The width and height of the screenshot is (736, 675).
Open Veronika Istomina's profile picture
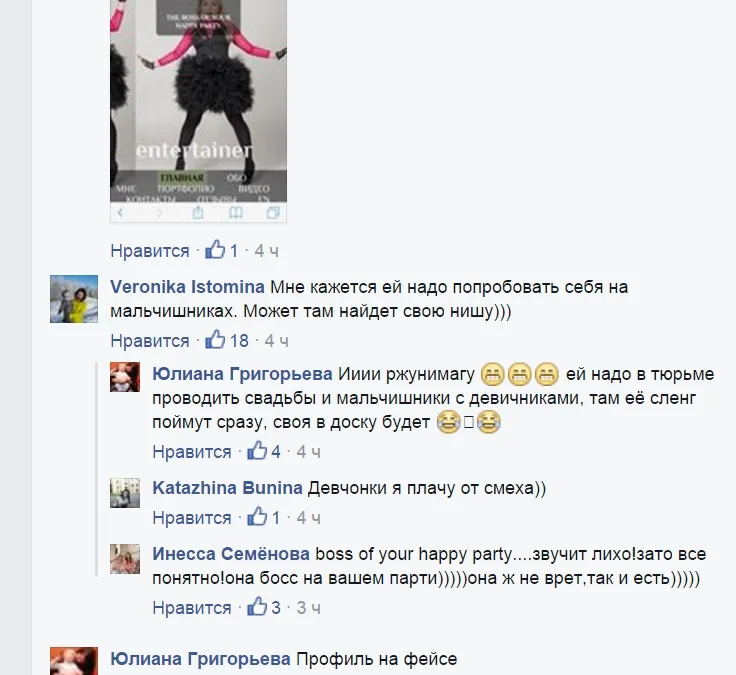point(74,299)
